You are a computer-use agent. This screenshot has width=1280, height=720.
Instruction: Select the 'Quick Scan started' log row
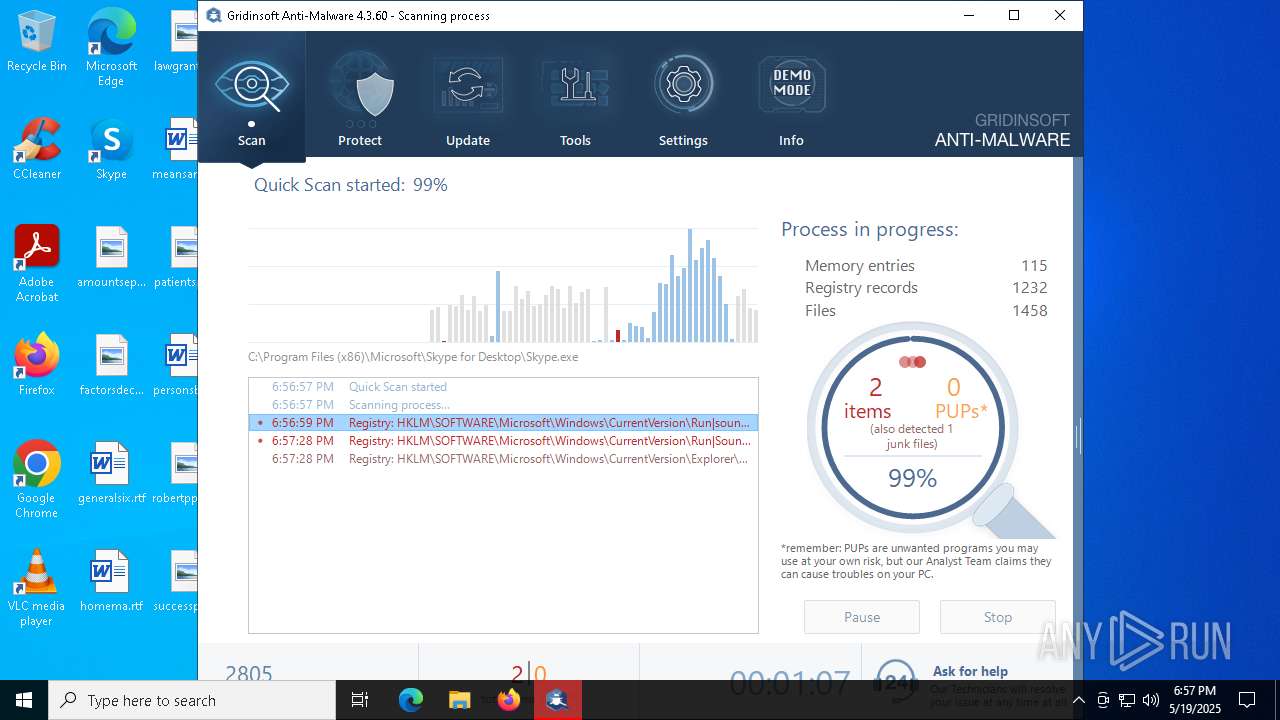tap(504, 387)
